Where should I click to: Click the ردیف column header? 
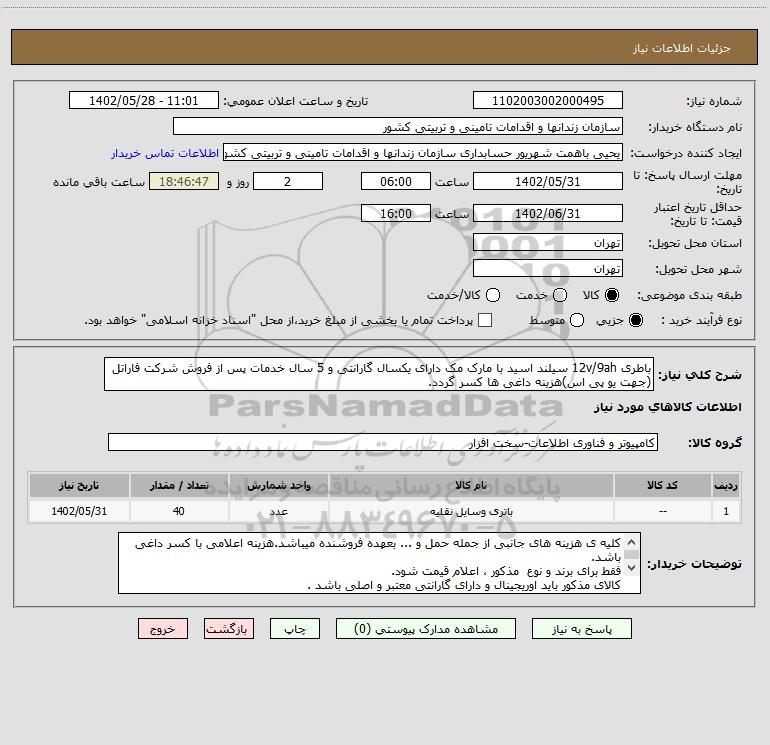726,486
